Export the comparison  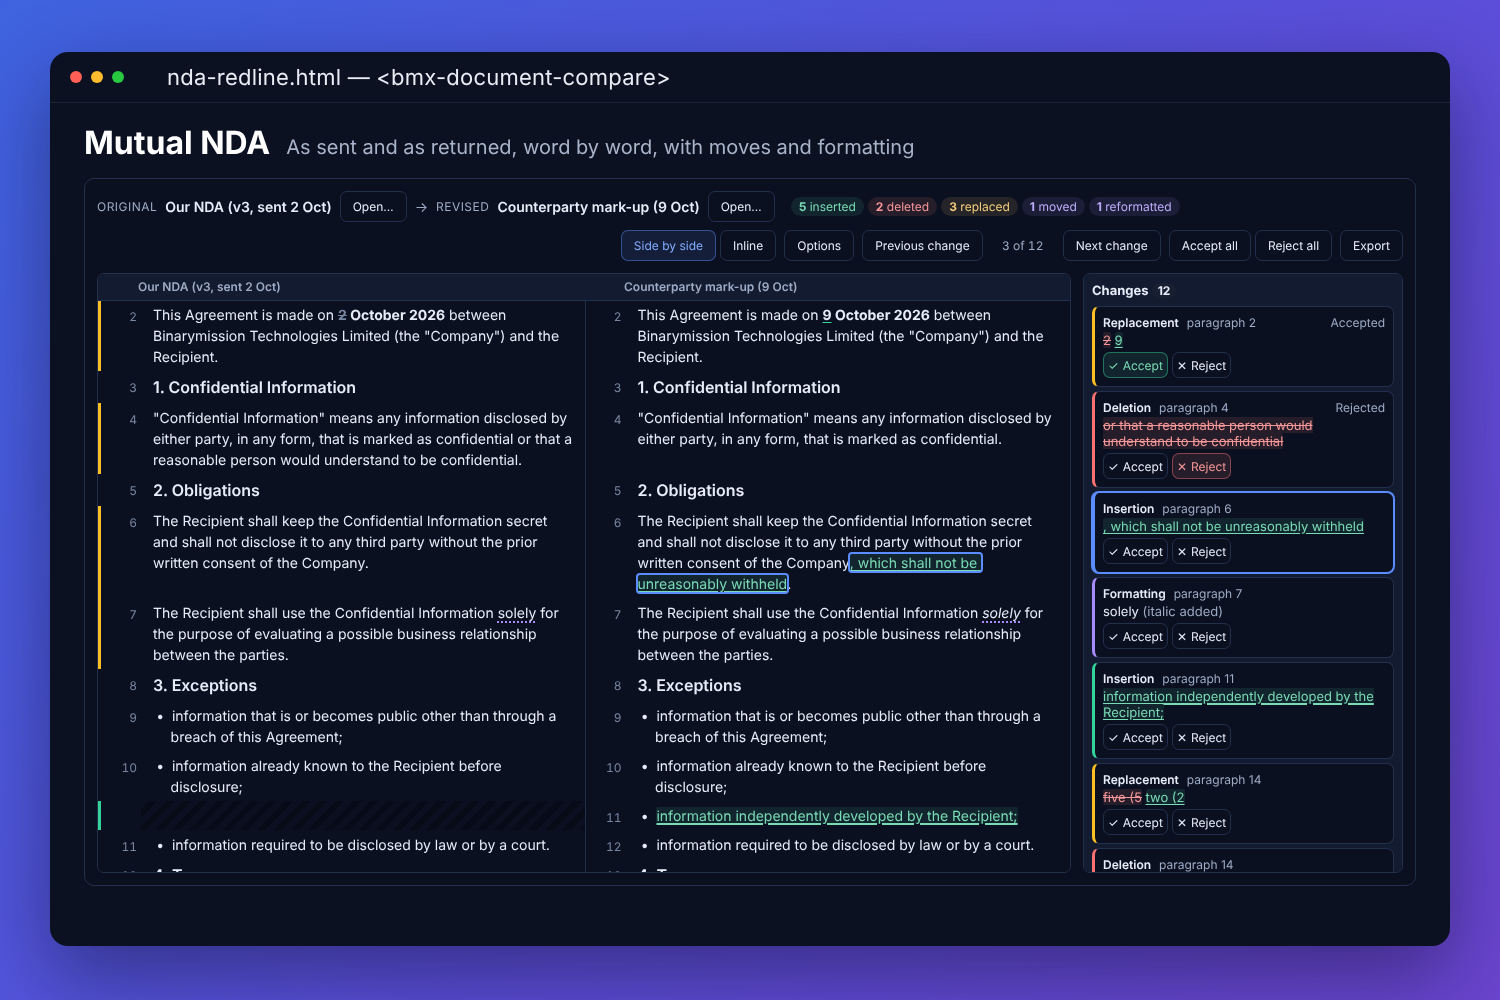point(1371,246)
